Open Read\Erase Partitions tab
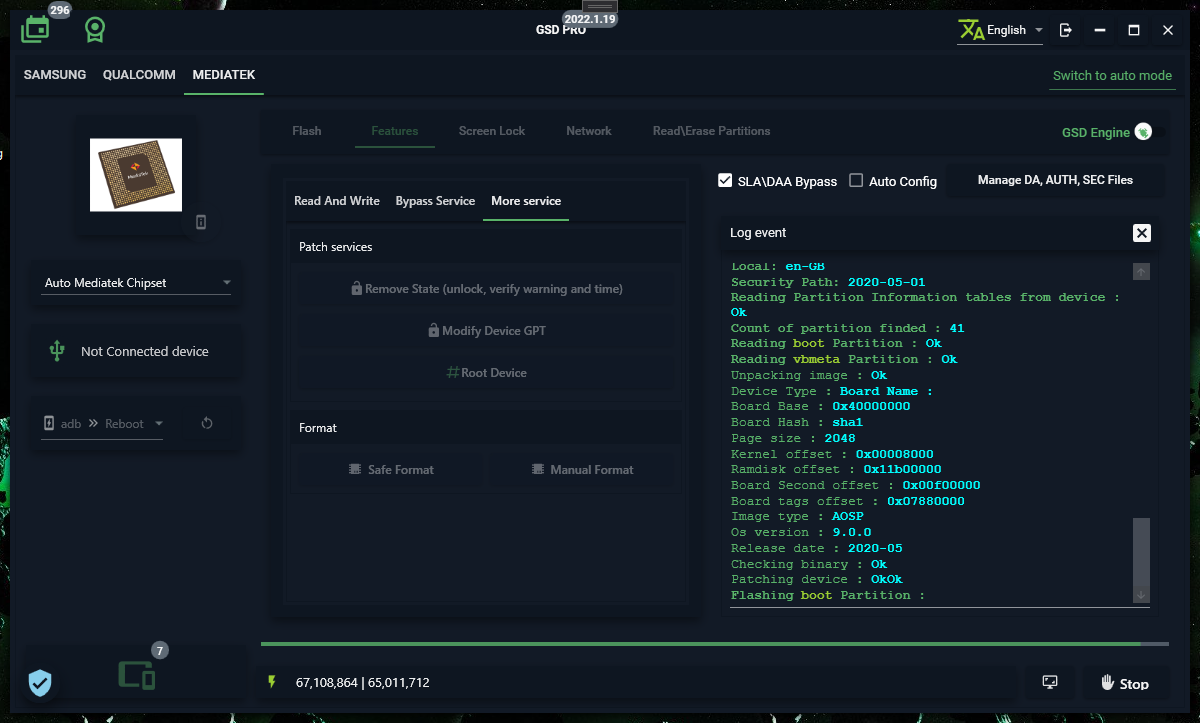The height and width of the screenshot is (723, 1200). tap(711, 131)
